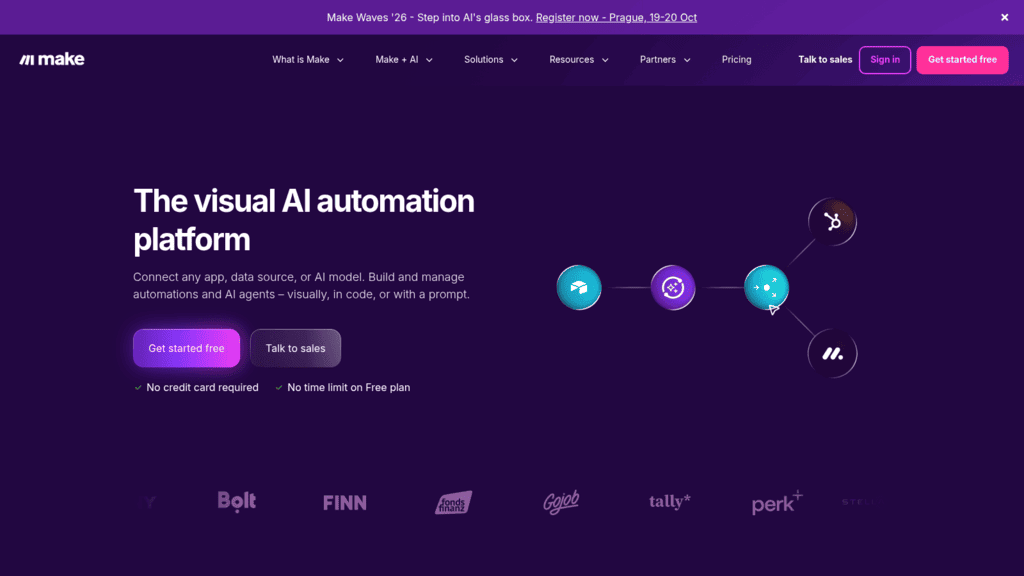The width and height of the screenshot is (1024, 576).
Task: Expand chevron beside Solutions
Action: tap(514, 60)
